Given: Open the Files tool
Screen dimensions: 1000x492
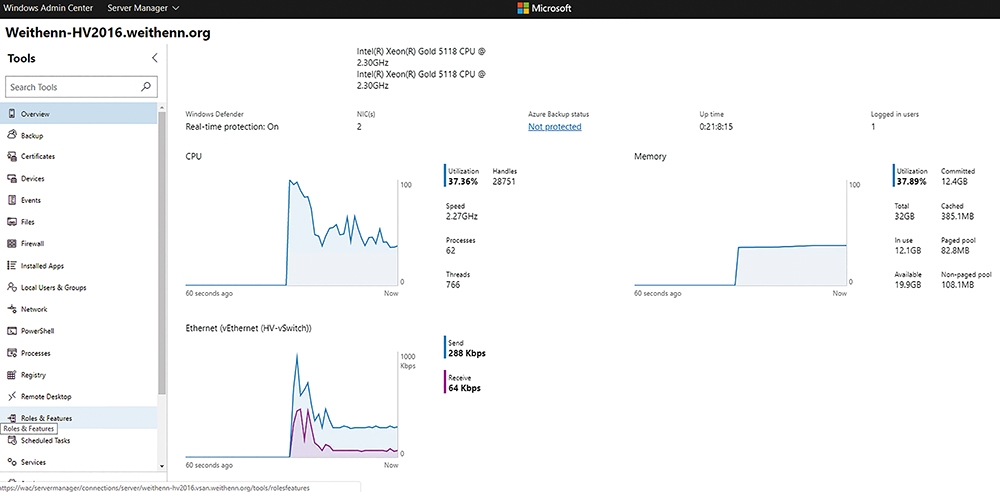Looking at the screenshot, I should (78, 222).
